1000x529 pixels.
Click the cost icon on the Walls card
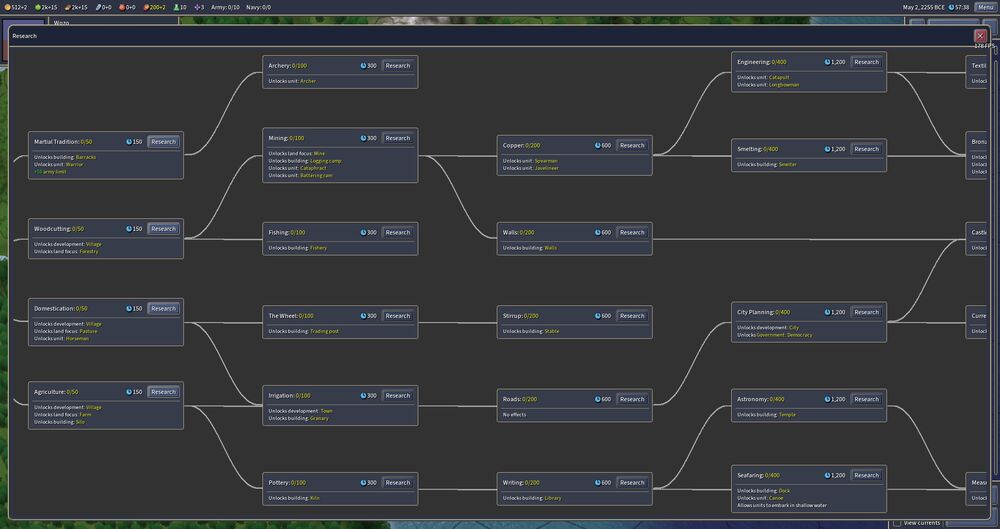[x=598, y=232]
